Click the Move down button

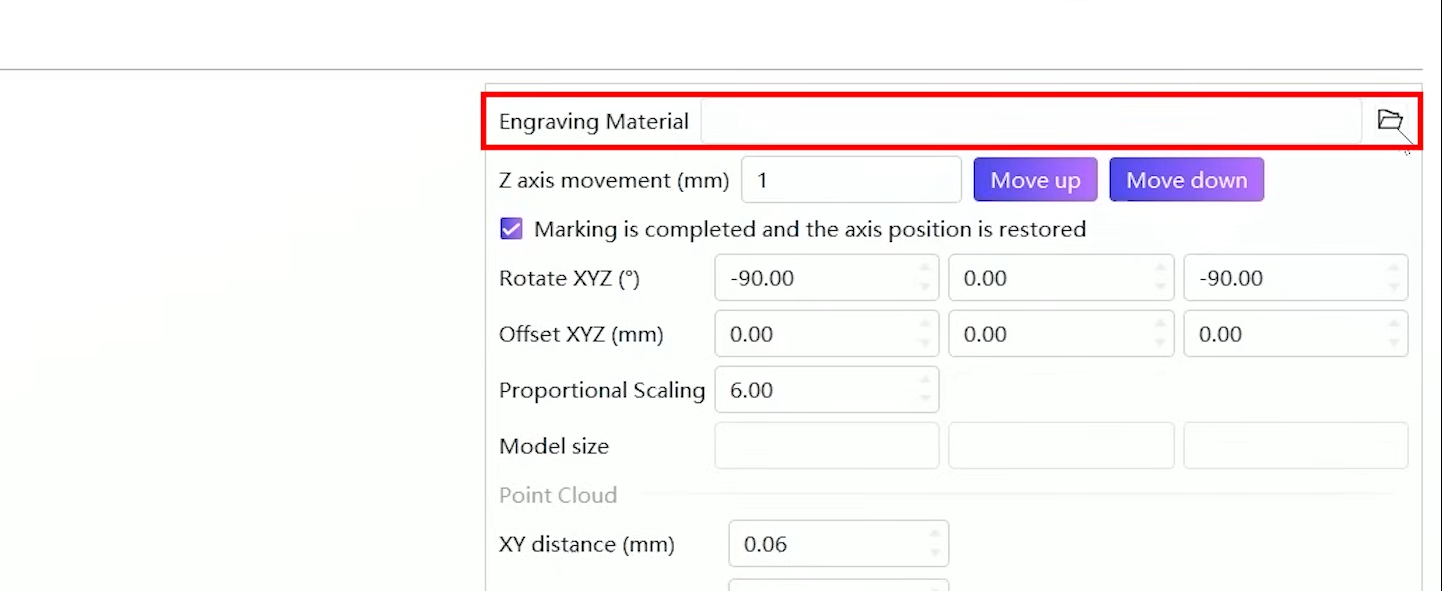[x=1187, y=180]
